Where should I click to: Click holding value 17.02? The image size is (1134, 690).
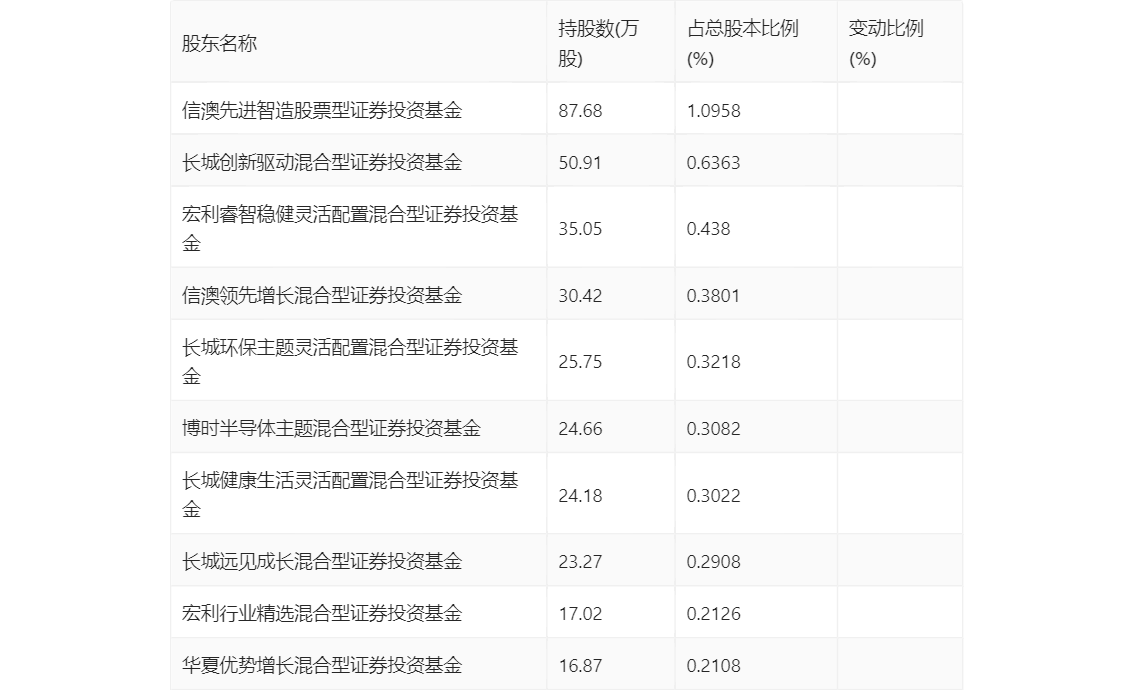[580, 614]
